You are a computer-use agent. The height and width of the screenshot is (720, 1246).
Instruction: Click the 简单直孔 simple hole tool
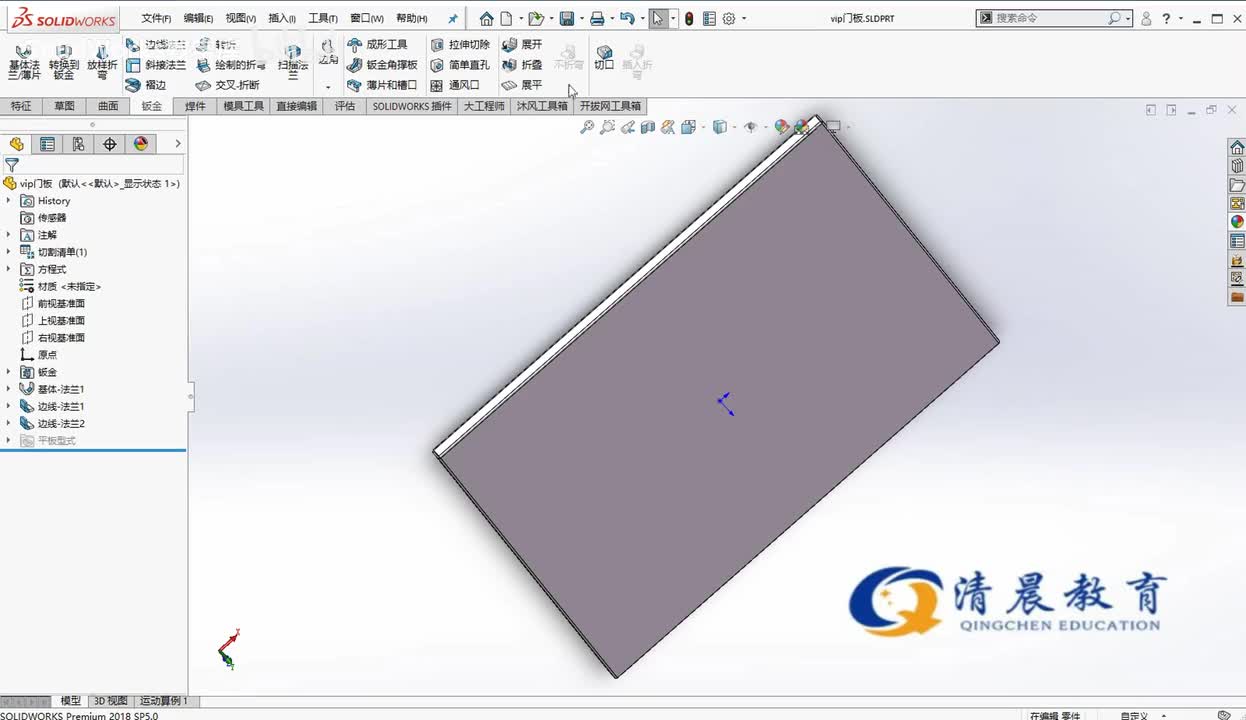tap(460, 65)
